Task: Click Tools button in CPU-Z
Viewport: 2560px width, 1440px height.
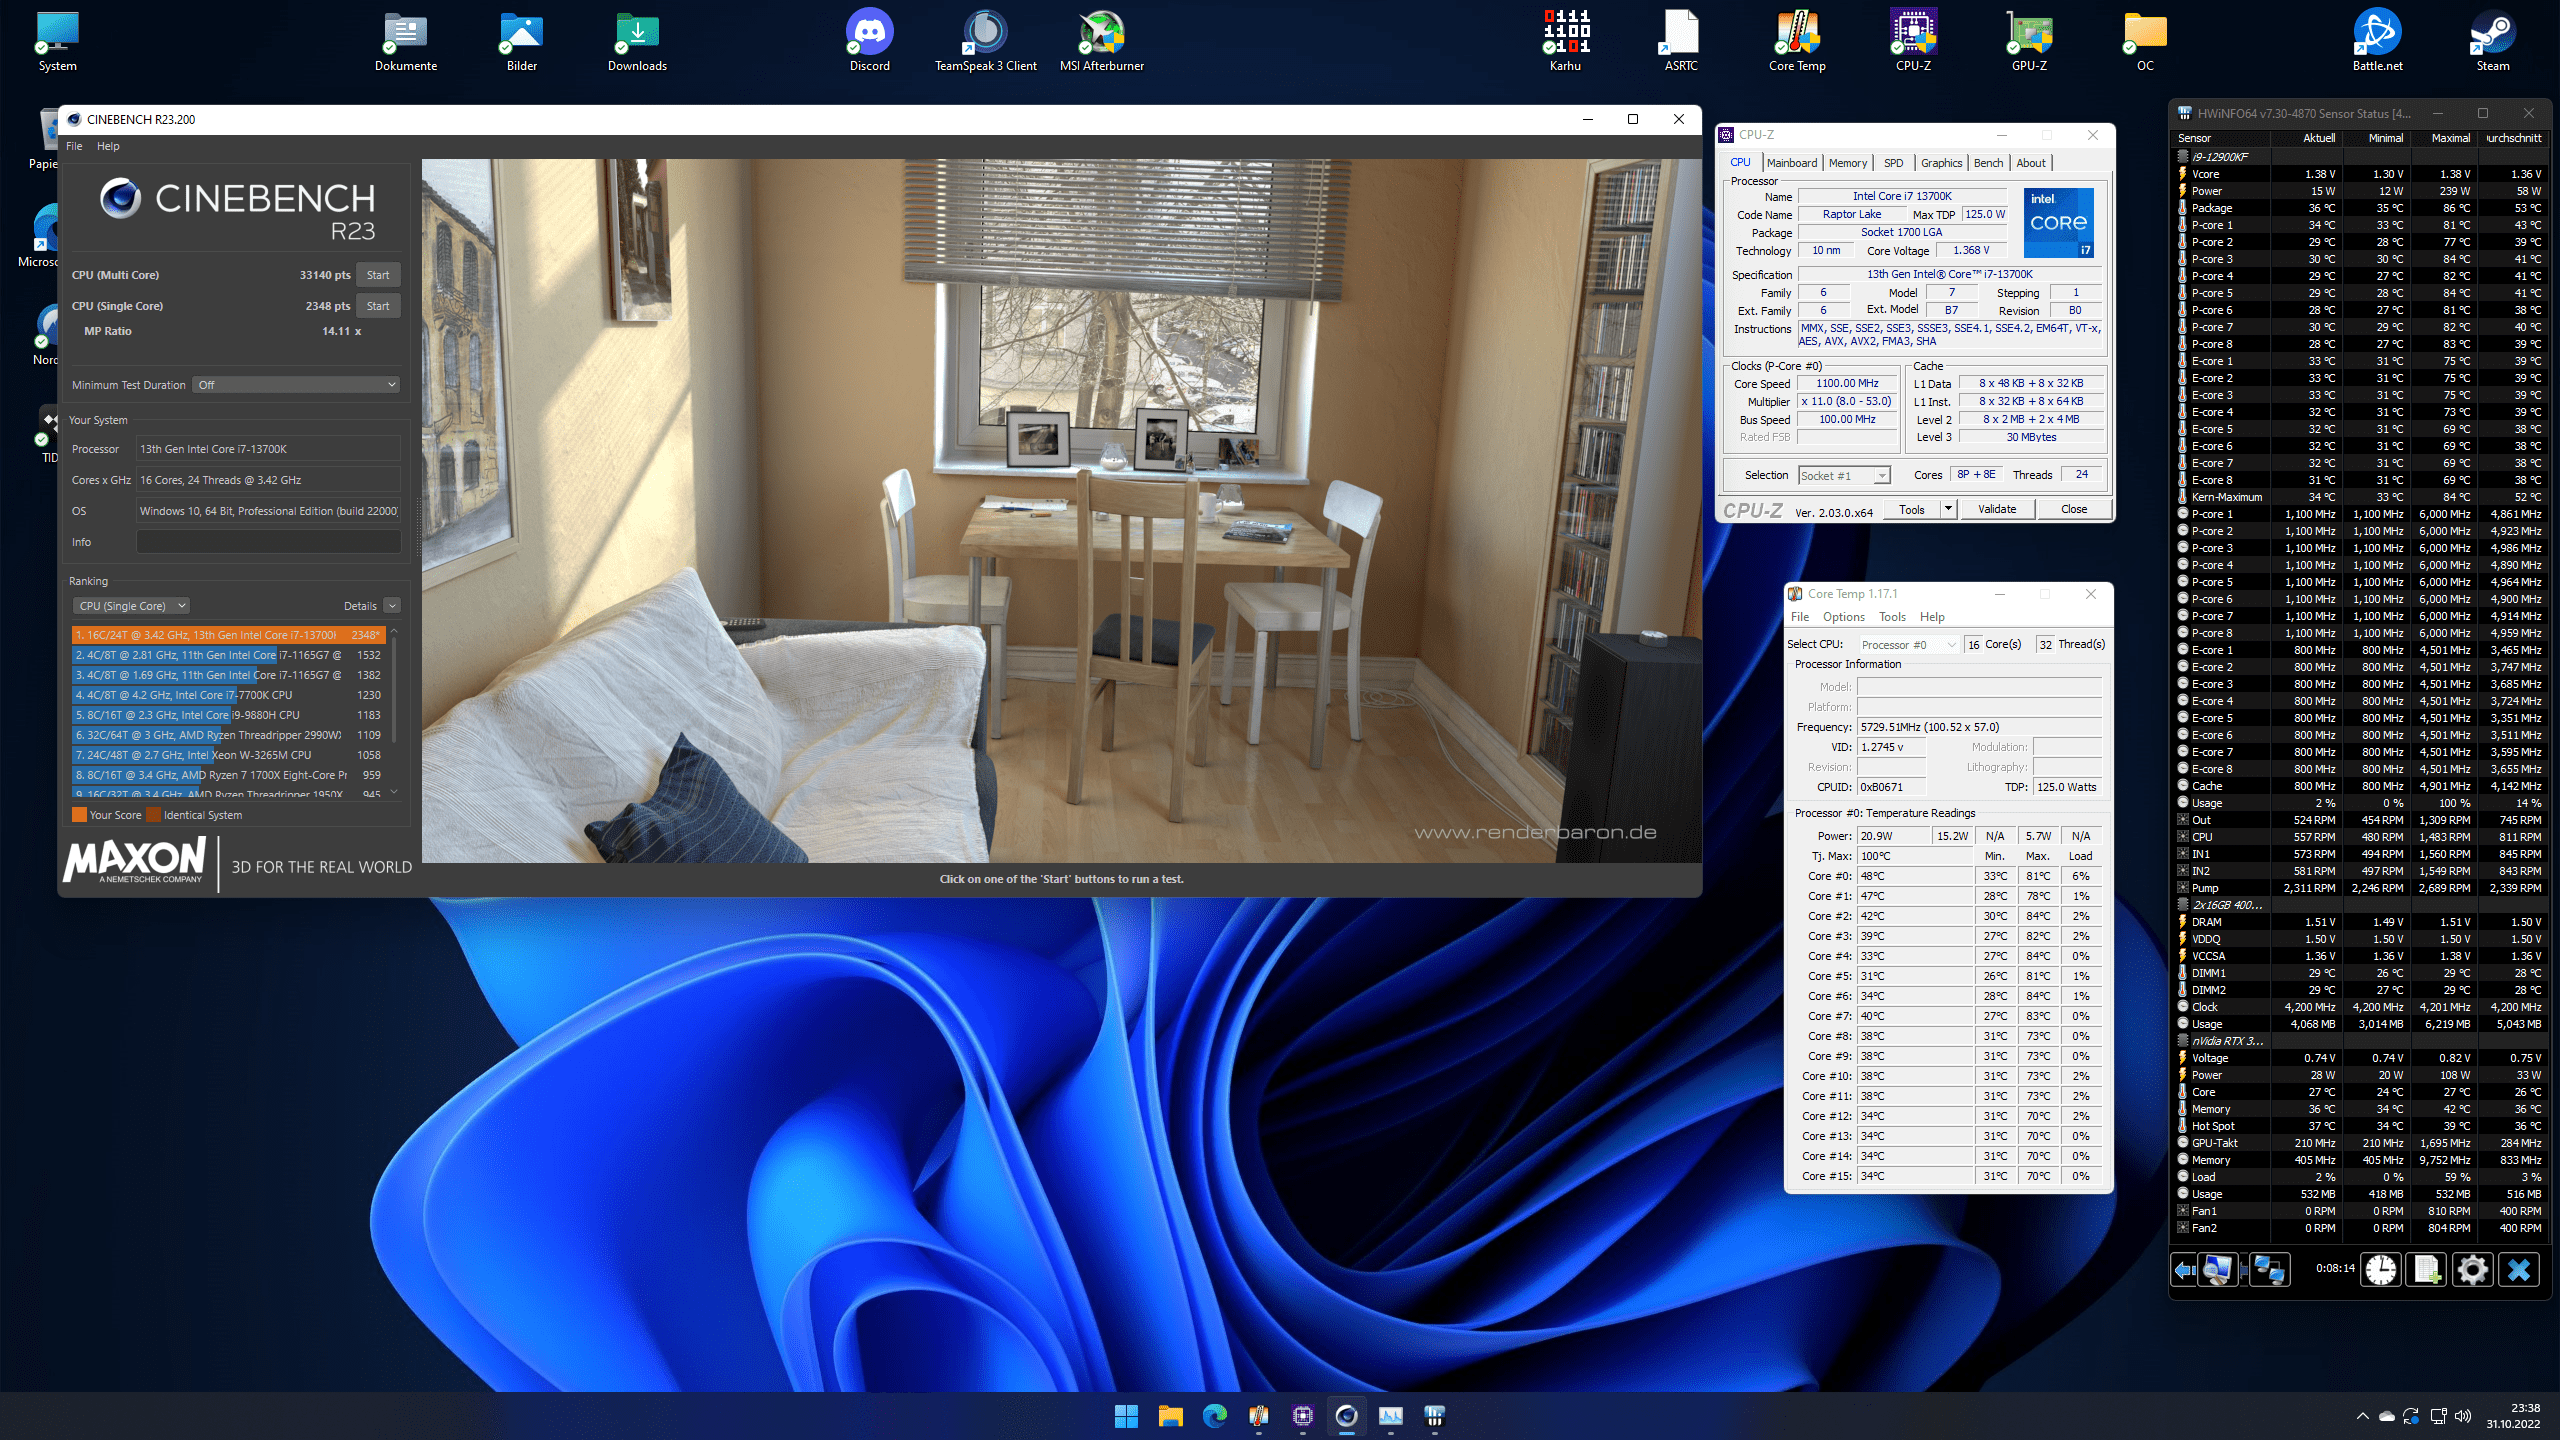Action: pos(1911,509)
